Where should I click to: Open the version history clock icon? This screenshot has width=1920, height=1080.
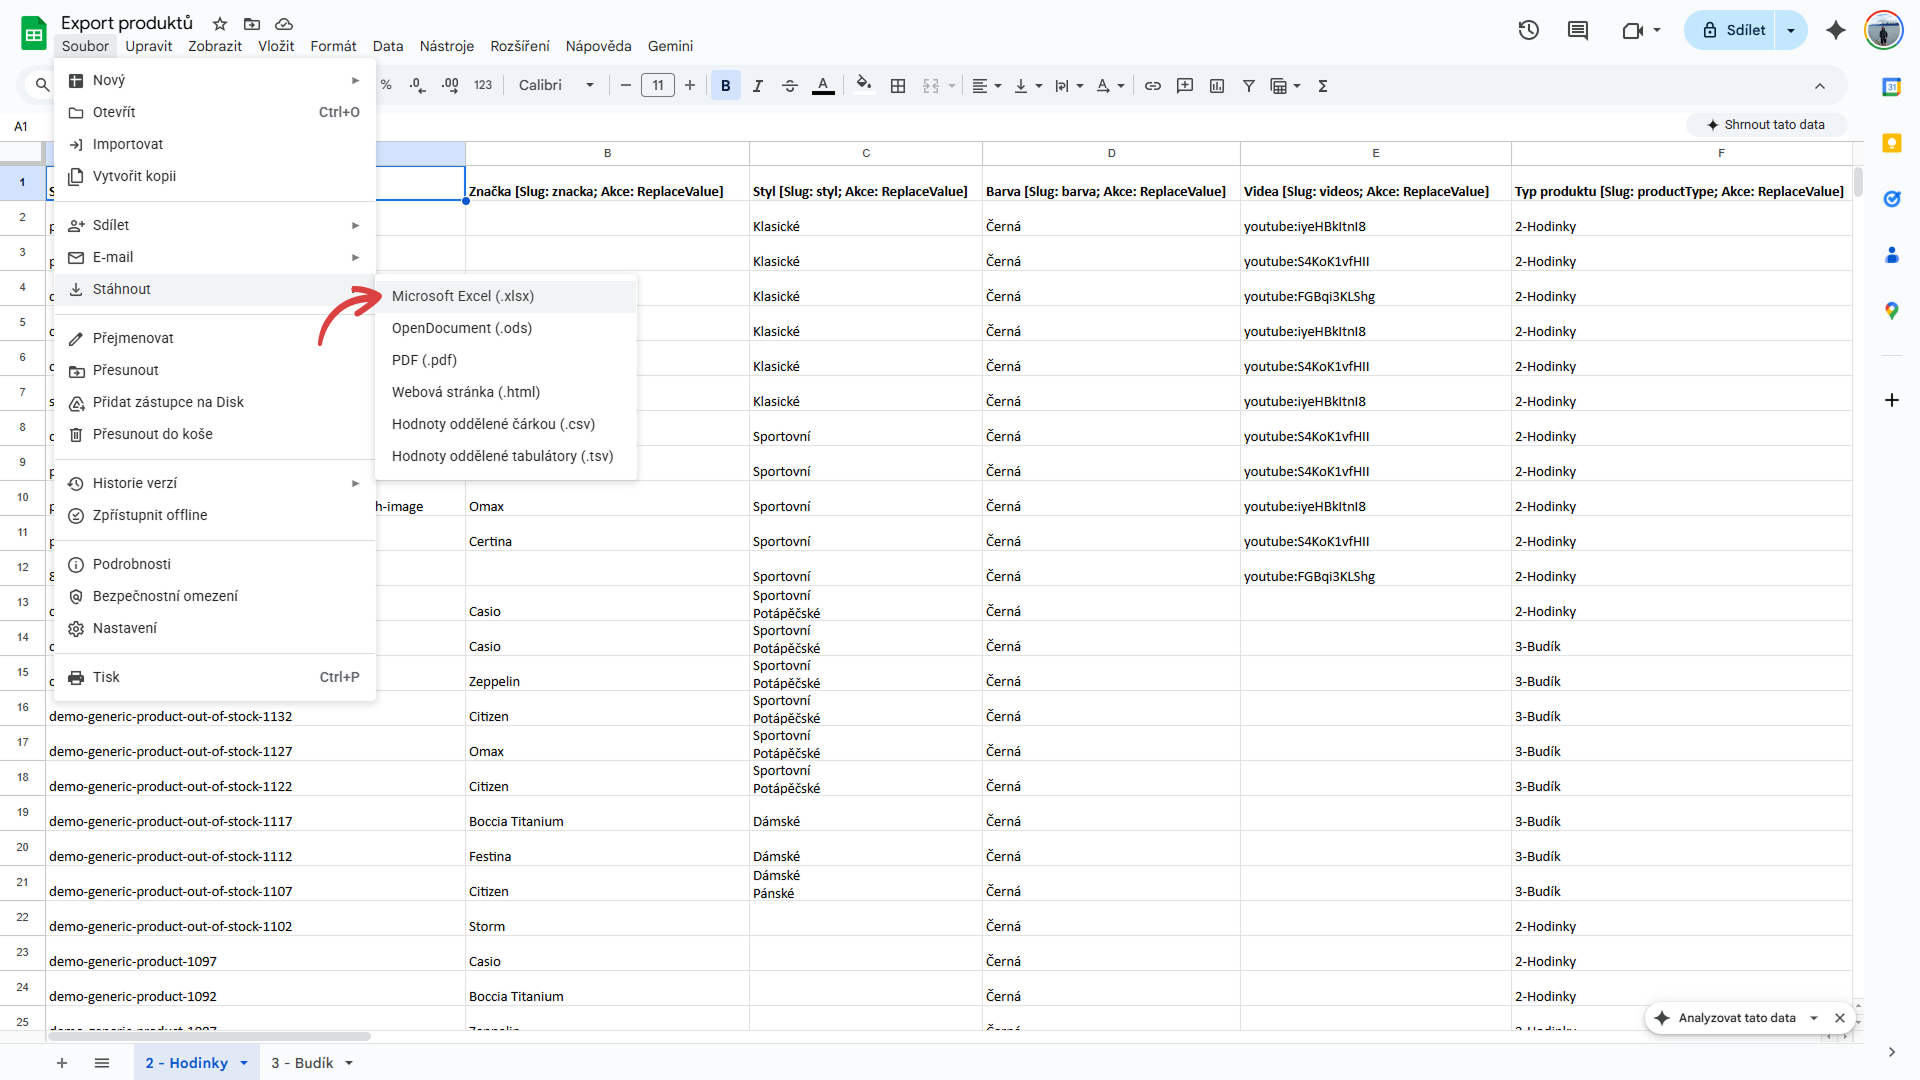pos(1528,30)
